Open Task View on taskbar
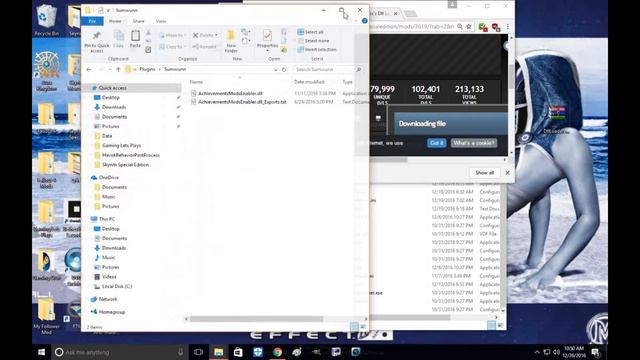The height and width of the screenshot is (360, 640). click(x=198, y=352)
